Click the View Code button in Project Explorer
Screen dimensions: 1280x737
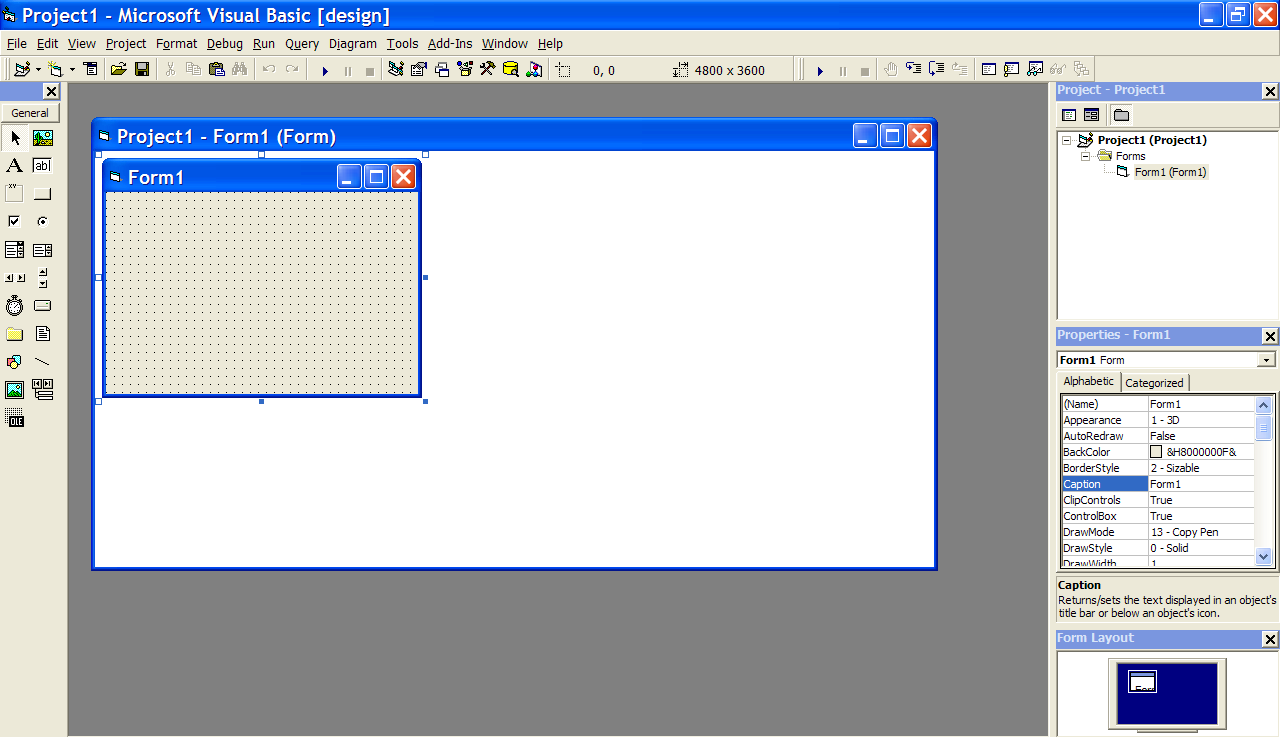(x=1069, y=114)
